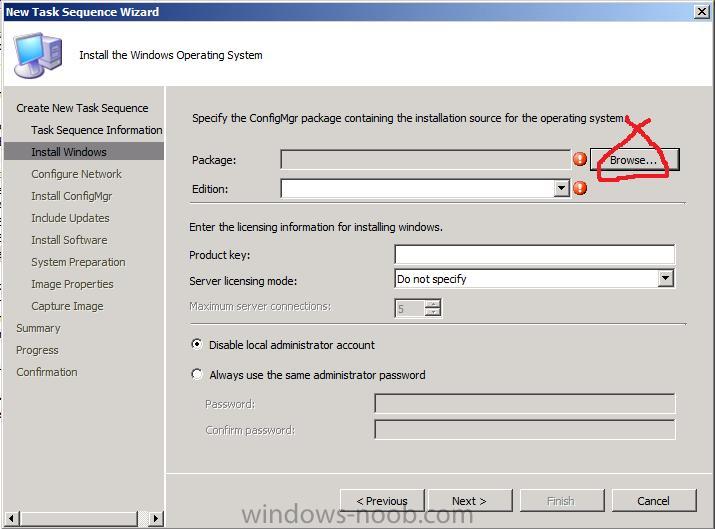This screenshot has width=715, height=529.
Task: Select Summary step in sidebar
Action: [38, 328]
